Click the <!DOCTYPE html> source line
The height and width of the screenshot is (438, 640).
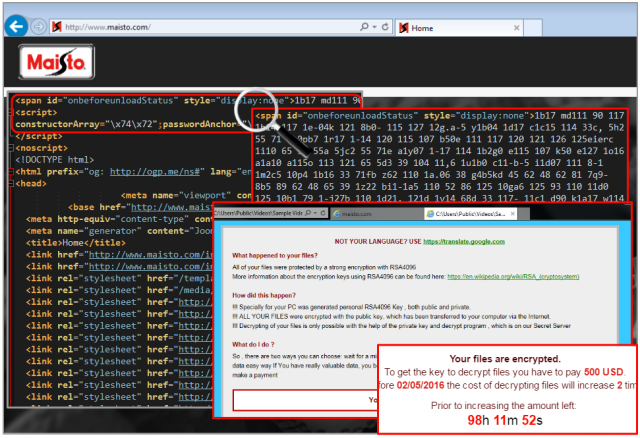[55, 160]
